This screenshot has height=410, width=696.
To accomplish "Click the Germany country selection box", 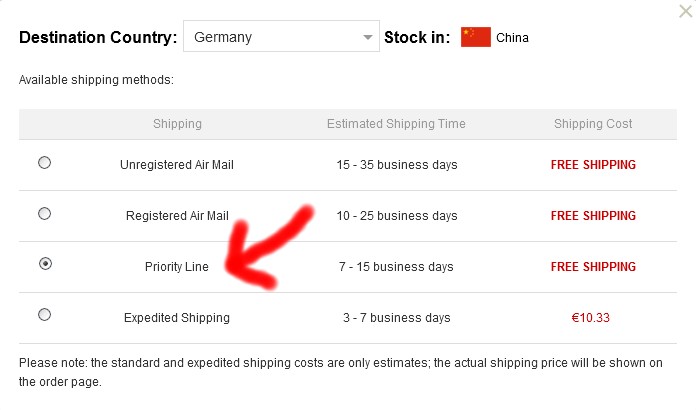I will click(281, 36).
